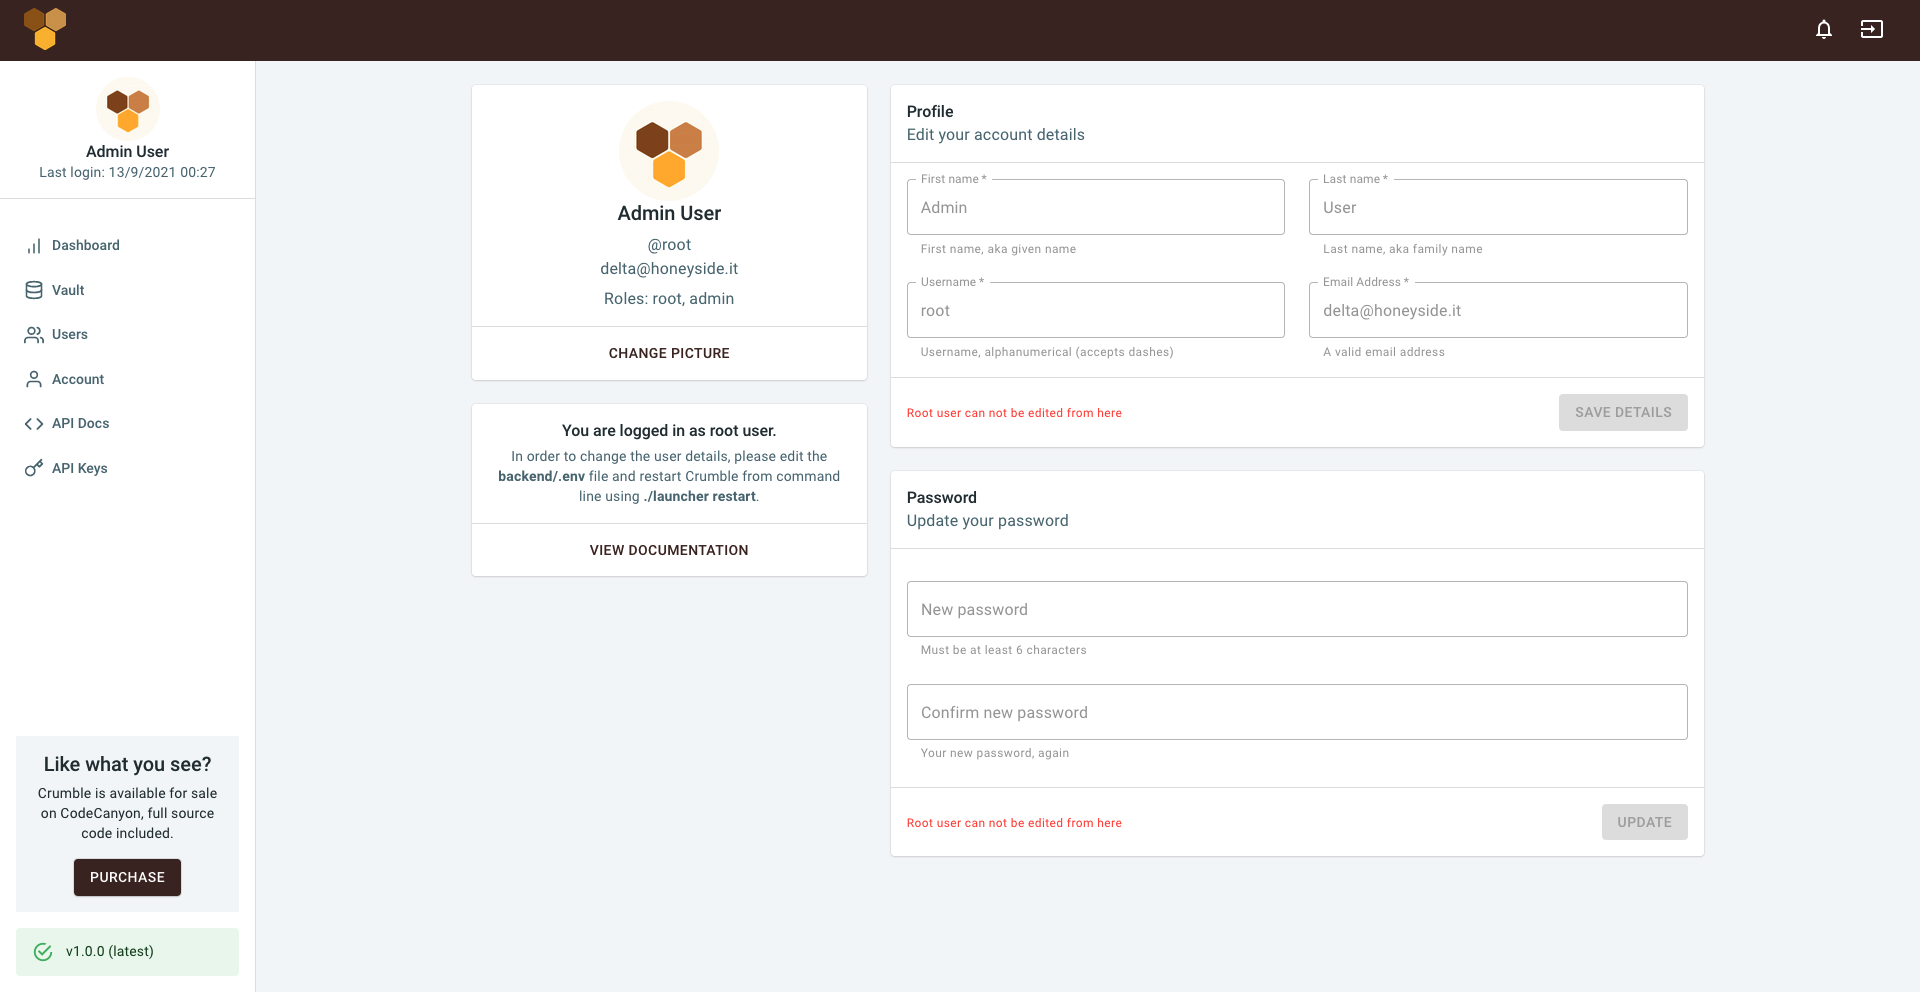Open Dashboard from the sidebar
This screenshot has height=992, width=1920.
(x=85, y=246)
